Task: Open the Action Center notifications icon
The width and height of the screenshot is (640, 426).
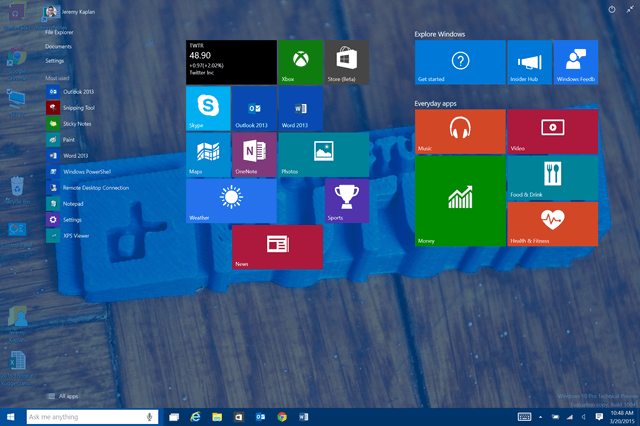Action: 599,417
